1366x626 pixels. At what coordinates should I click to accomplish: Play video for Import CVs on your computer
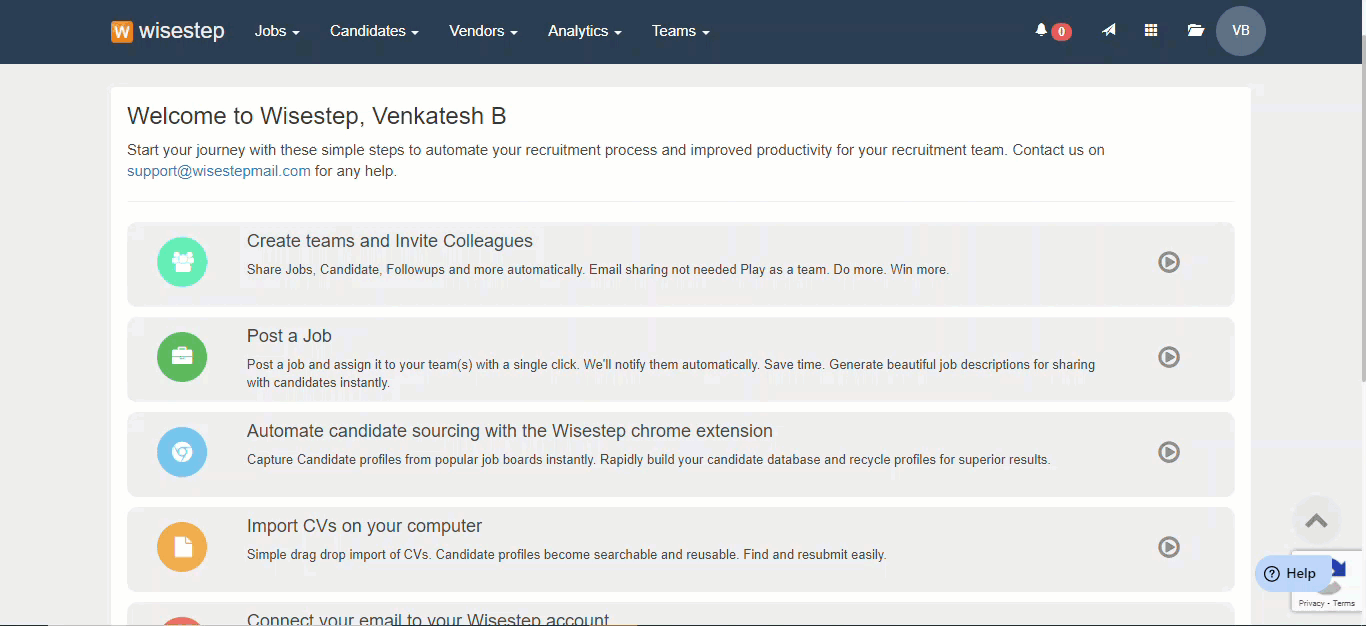pos(1169,547)
